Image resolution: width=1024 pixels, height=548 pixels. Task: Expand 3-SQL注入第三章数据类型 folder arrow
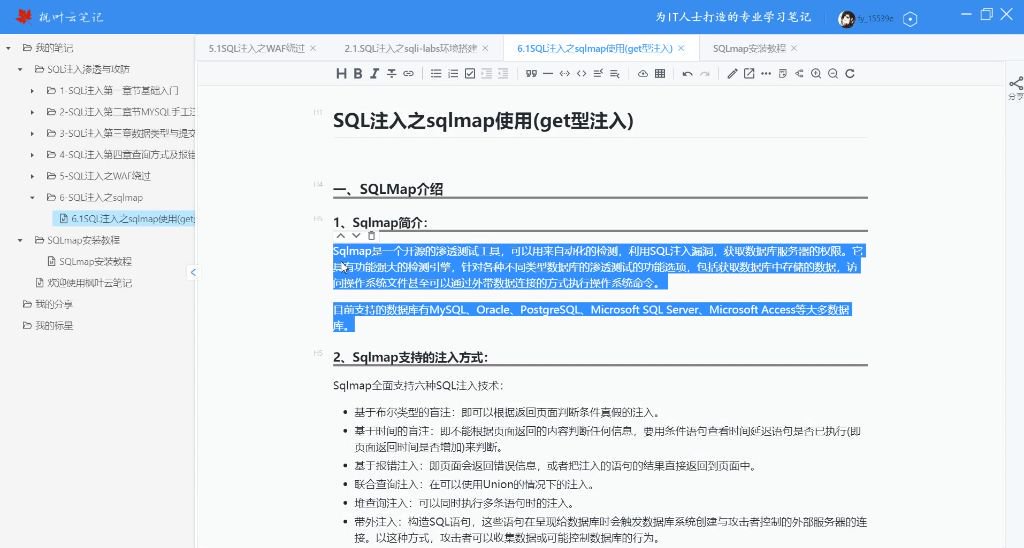(x=33, y=133)
